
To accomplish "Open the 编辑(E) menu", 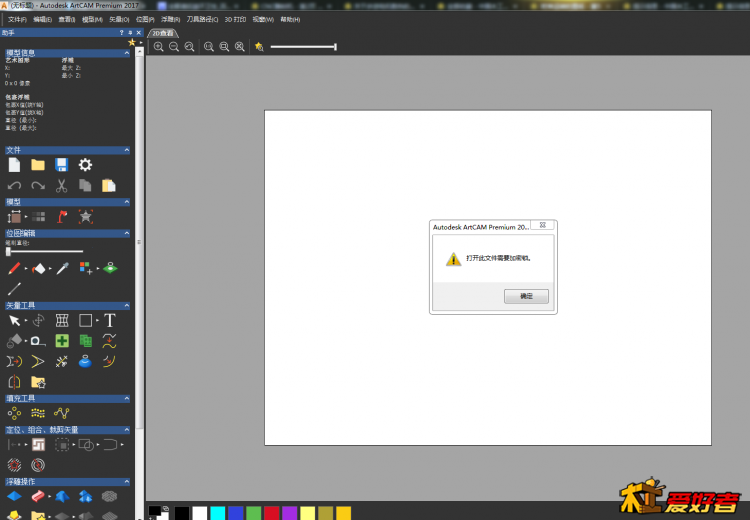I will 43,20.
